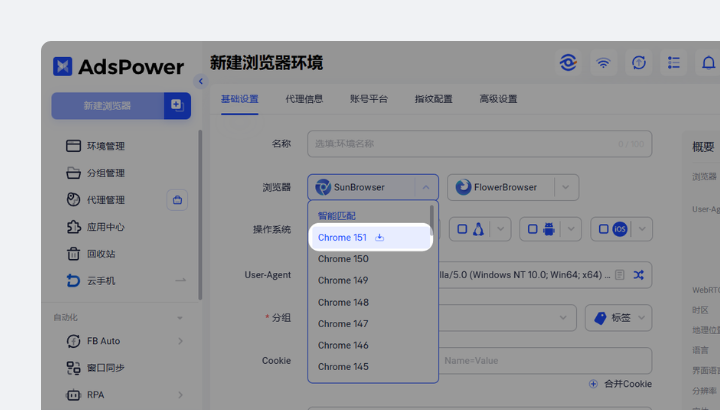Select 智能匹配 in browser dropdown

point(337,216)
